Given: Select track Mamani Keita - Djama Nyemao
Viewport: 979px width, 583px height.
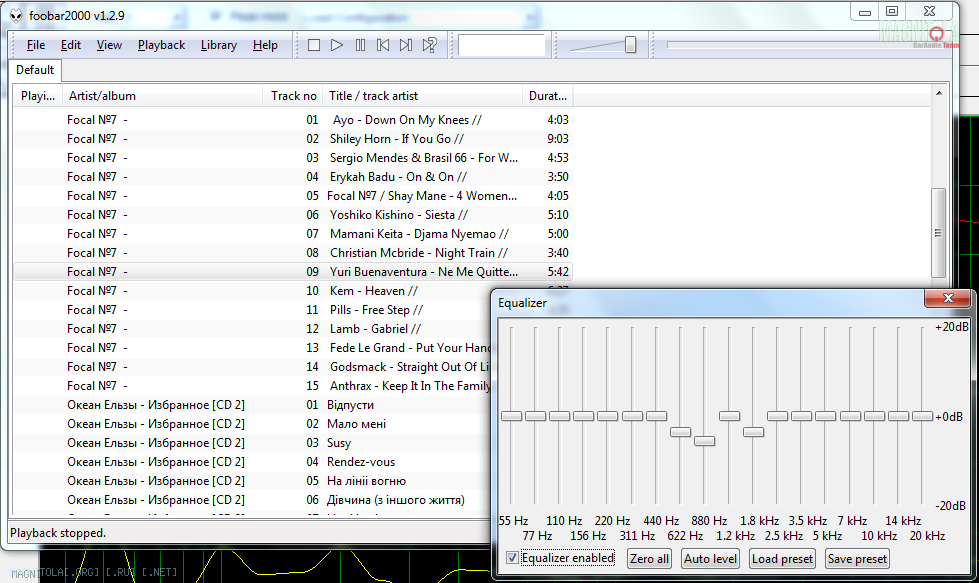Looking at the screenshot, I should point(292,234).
